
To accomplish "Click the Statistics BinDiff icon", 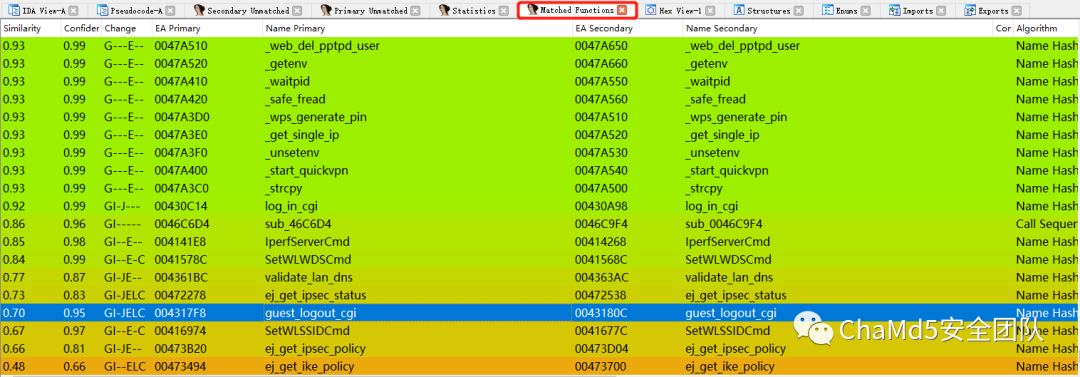I will (x=444, y=10).
